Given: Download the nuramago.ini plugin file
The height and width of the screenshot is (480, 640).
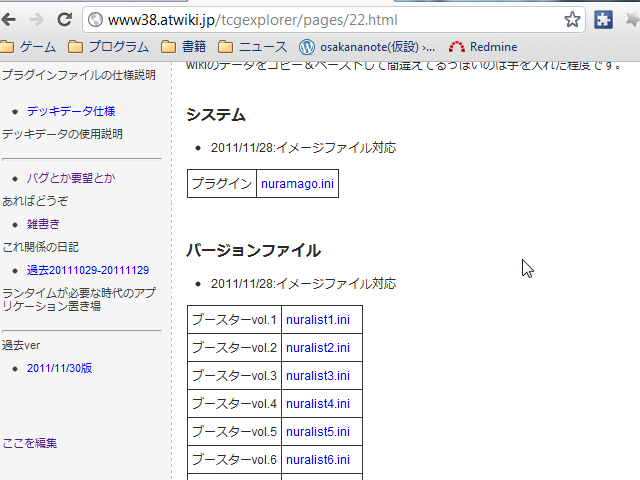Looking at the screenshot, I should (297, 184).
